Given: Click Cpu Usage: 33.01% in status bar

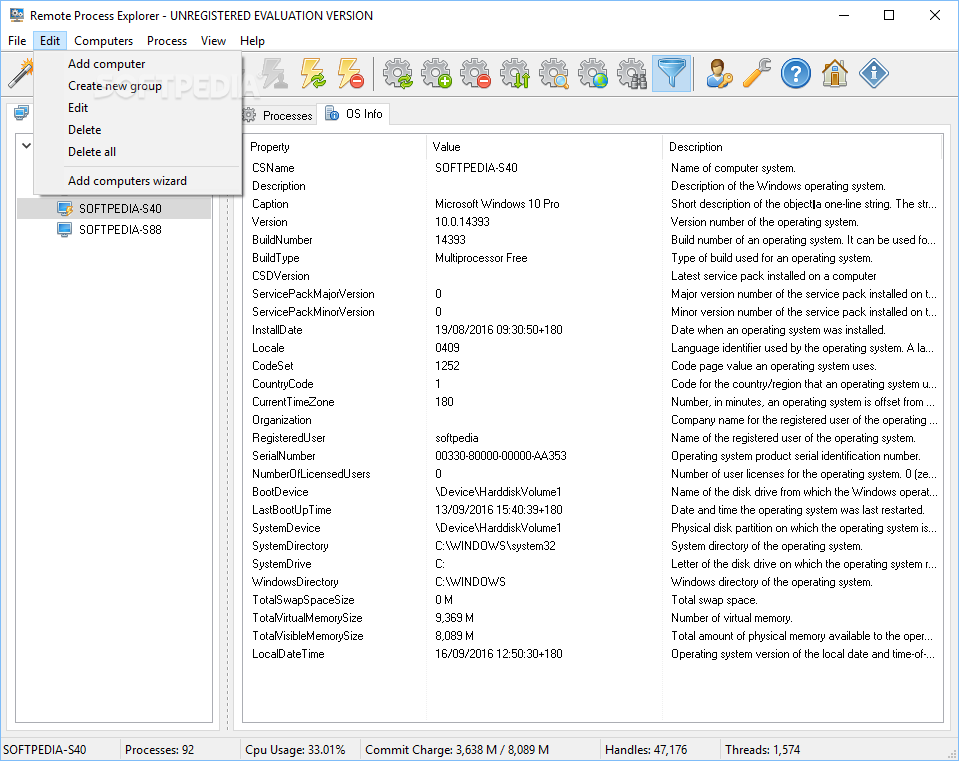Looking at the screenshot, I should click(295, 749).
